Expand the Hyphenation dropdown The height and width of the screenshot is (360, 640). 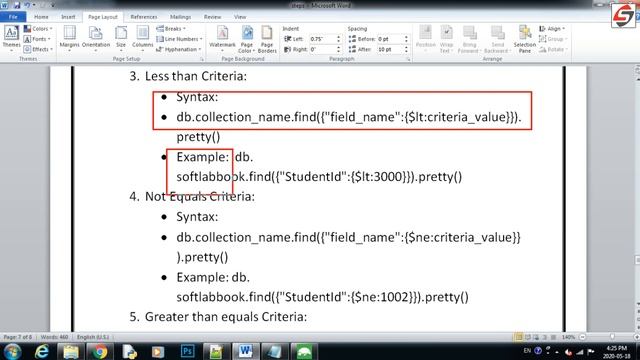coord(179,49)
